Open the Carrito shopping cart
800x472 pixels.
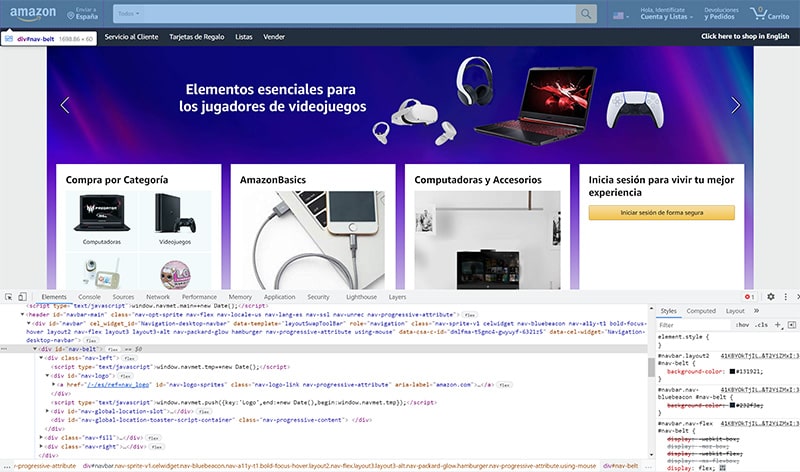[771, 15]
